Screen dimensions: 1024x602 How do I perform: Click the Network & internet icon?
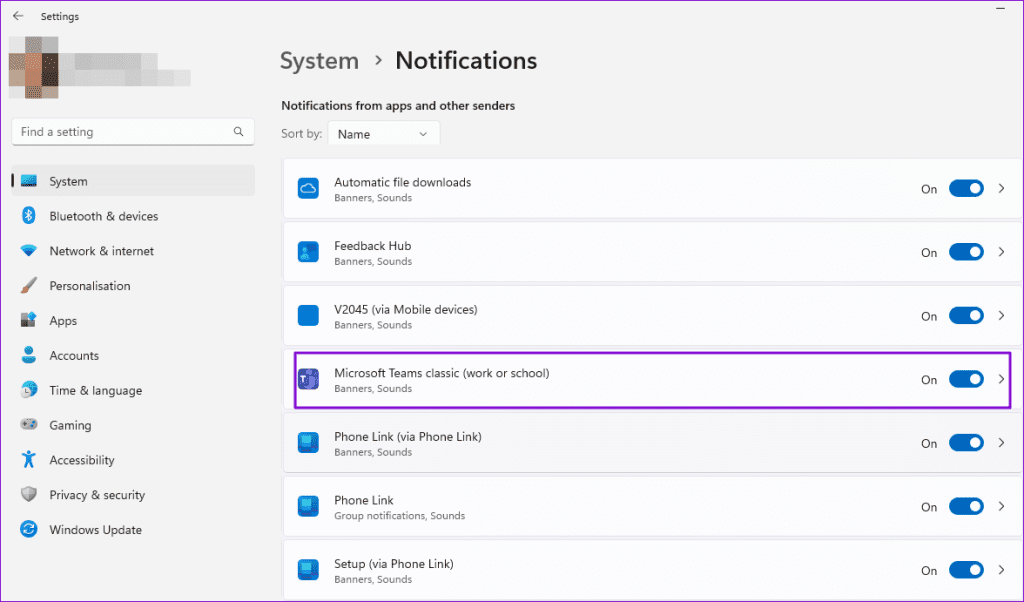(x=27, y=250)
